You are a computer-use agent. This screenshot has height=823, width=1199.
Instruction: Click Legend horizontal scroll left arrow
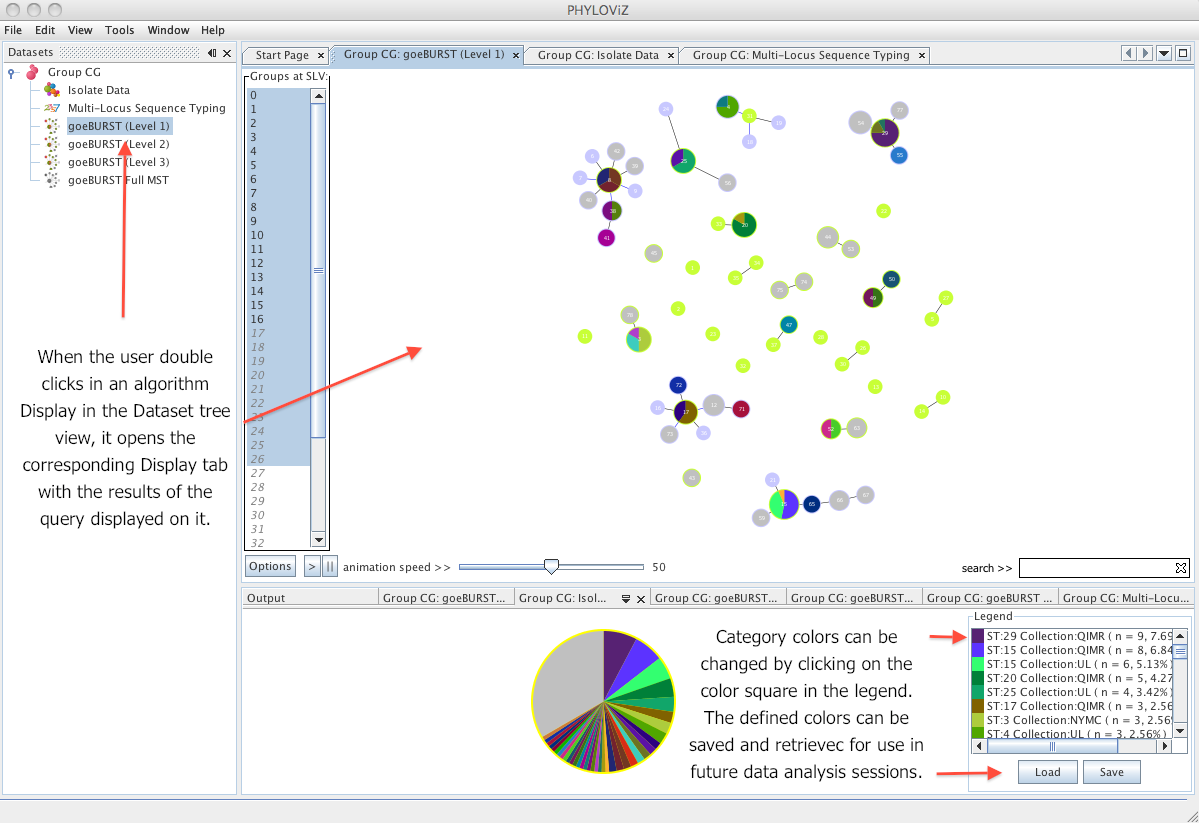click(x=979, y=746)
